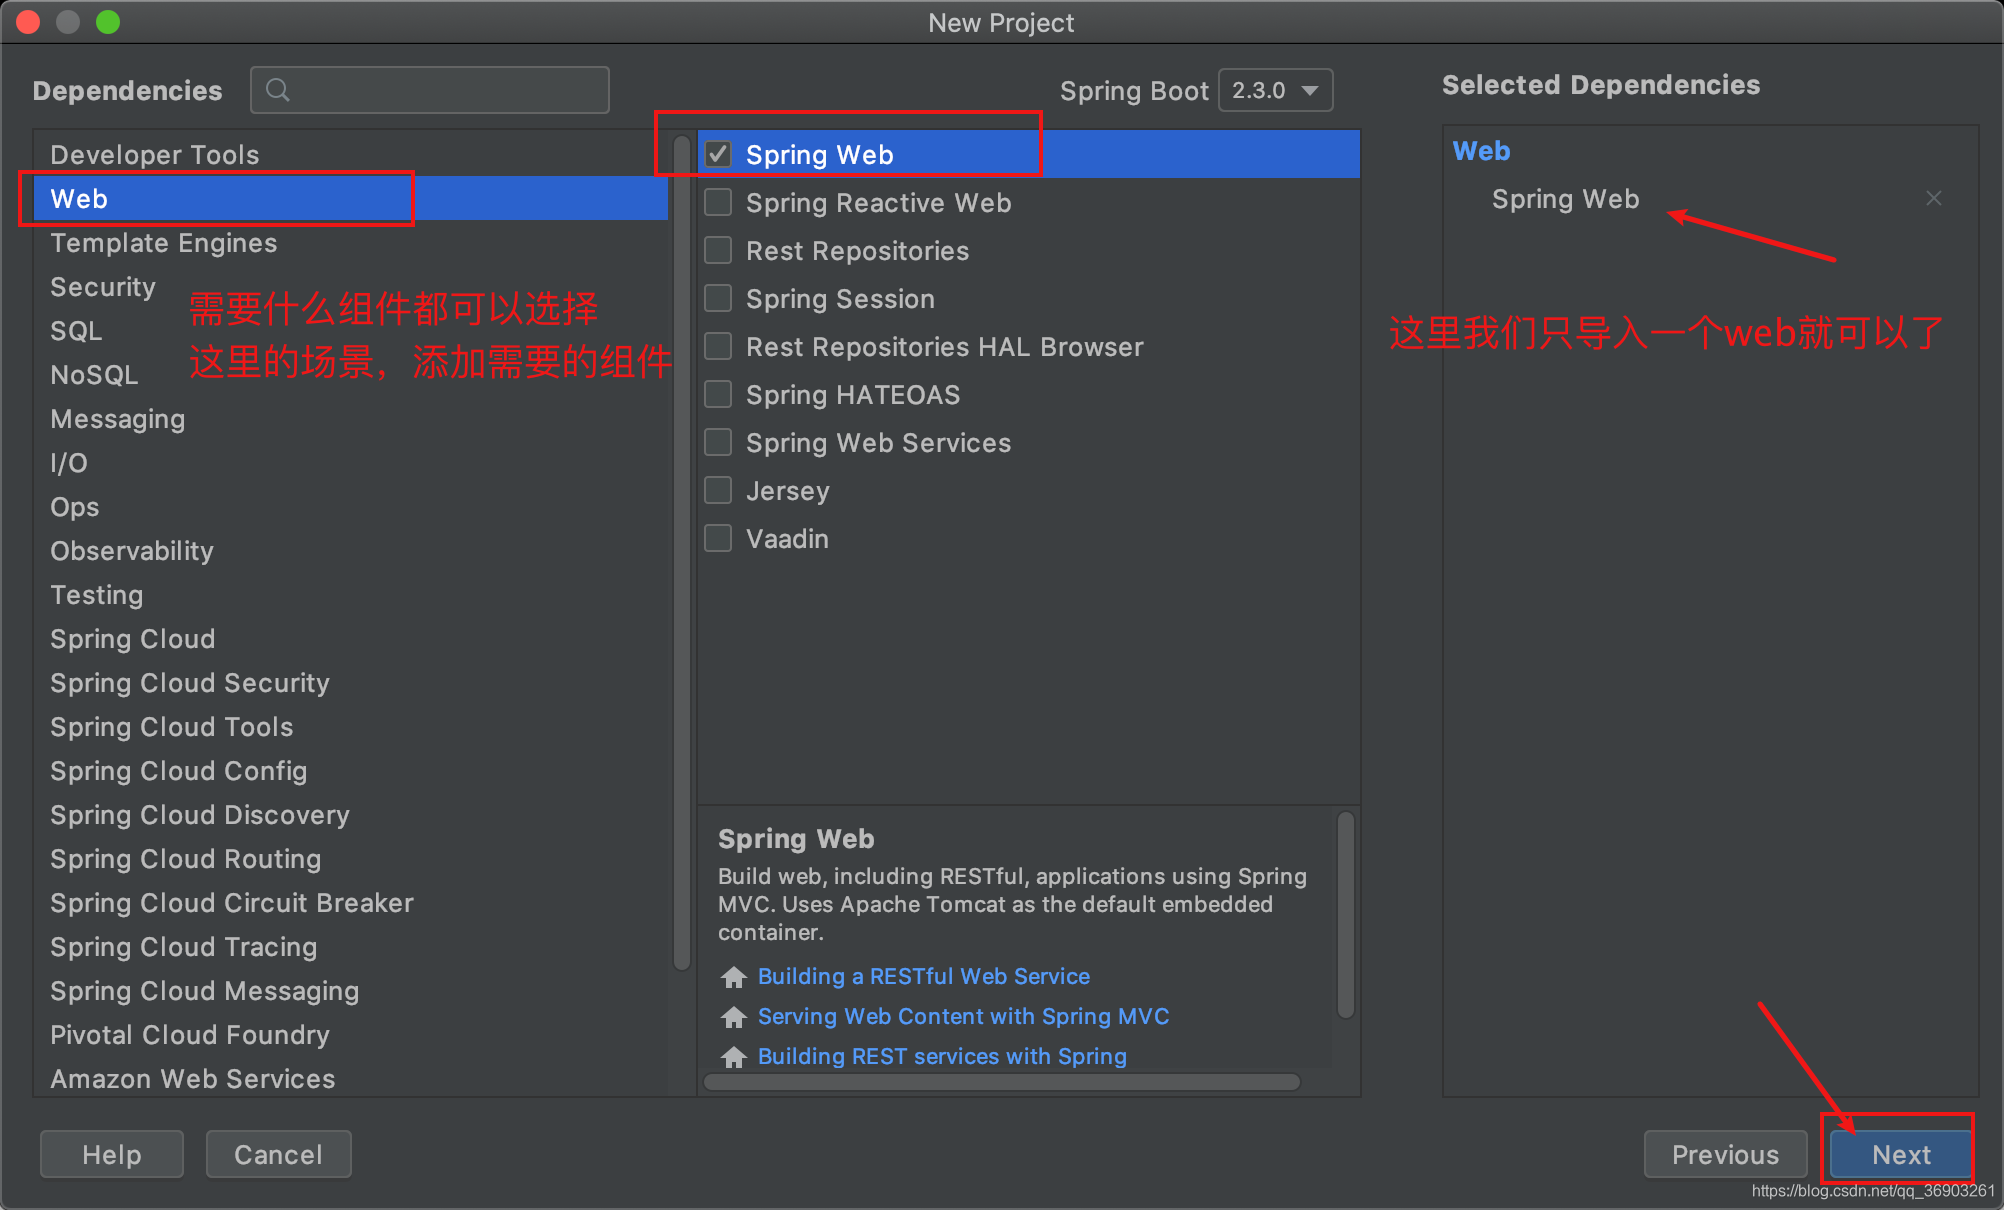Open Spring Cloud Tools category
This screenshot has height=1210, width=2004.
(351, 726)
